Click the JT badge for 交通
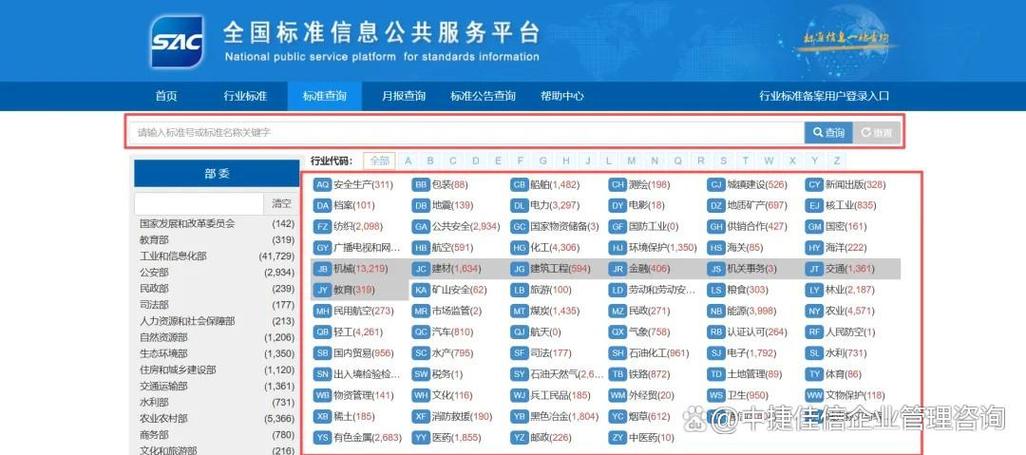The width and height of the screenshot is (1026, 455). (x=815, y=269)
